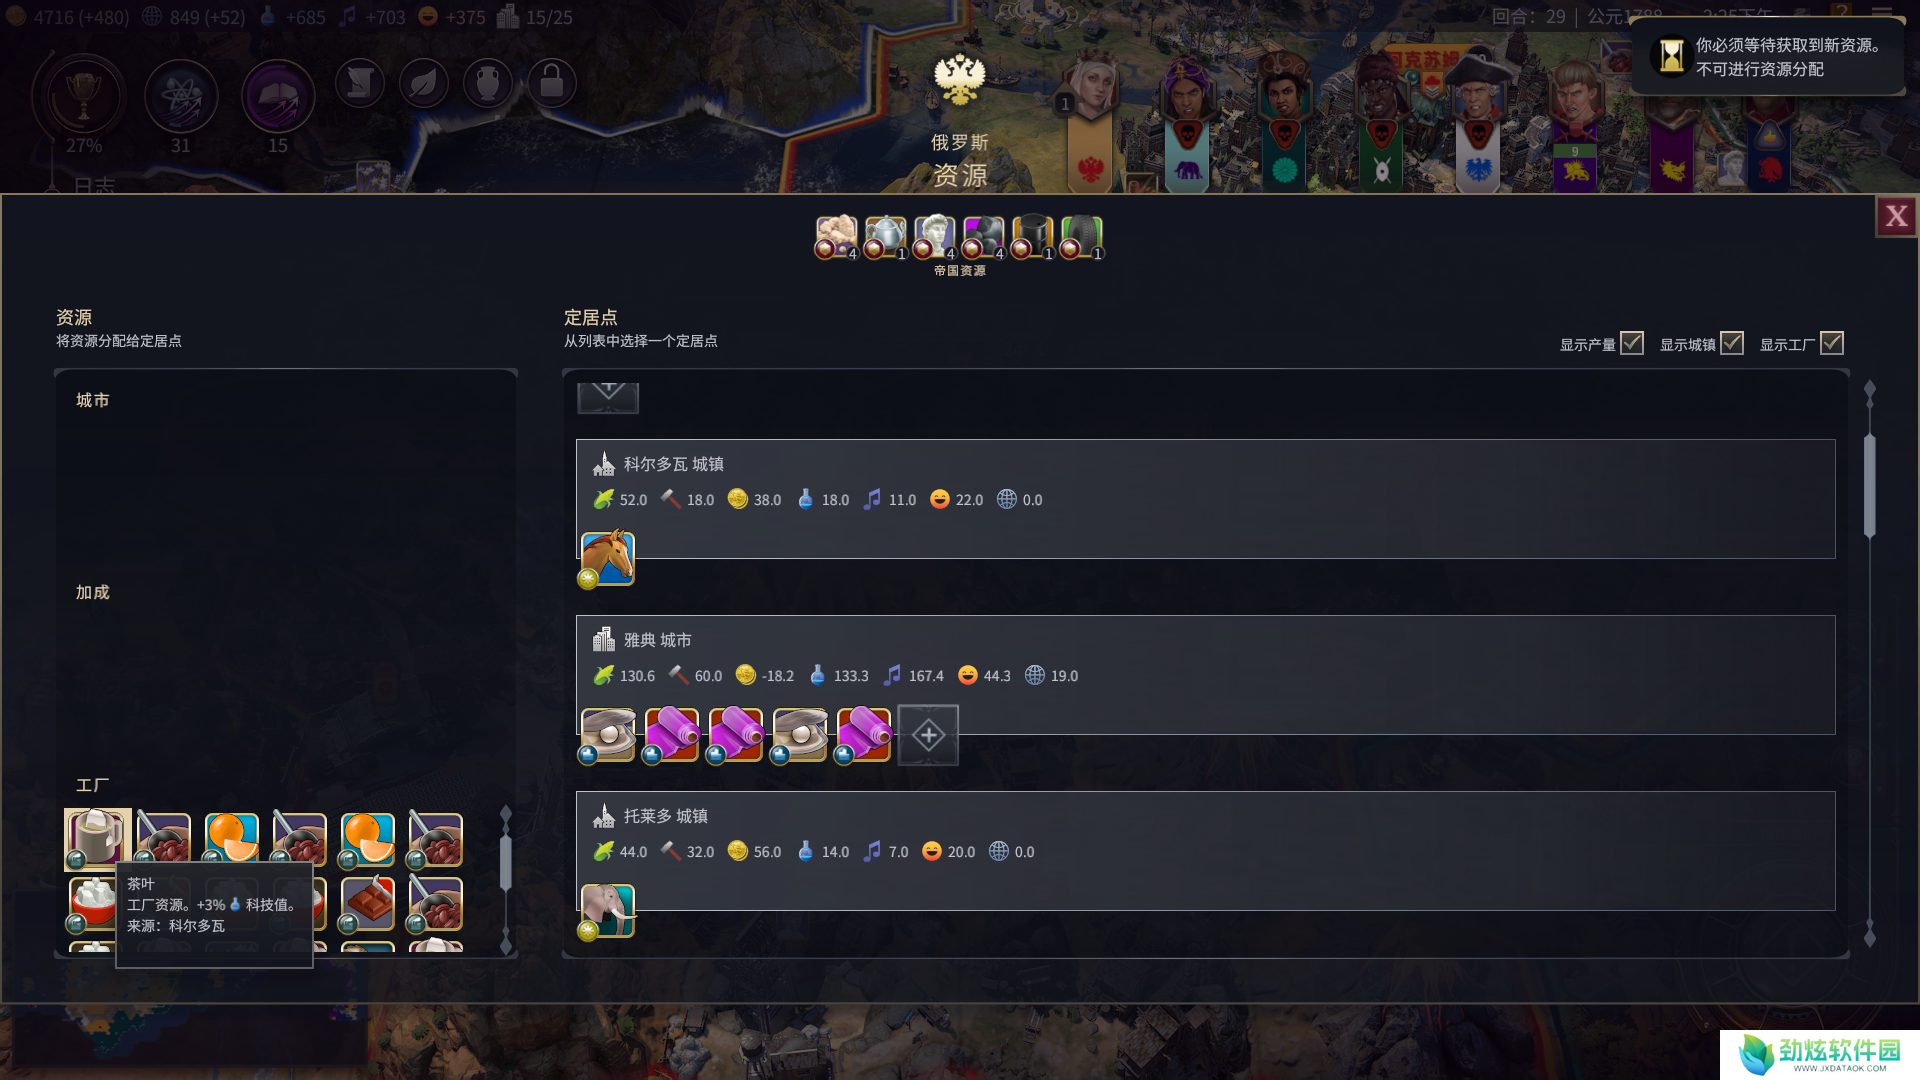
Task: Select the chocolate factory resource icon
Action: 367,903
